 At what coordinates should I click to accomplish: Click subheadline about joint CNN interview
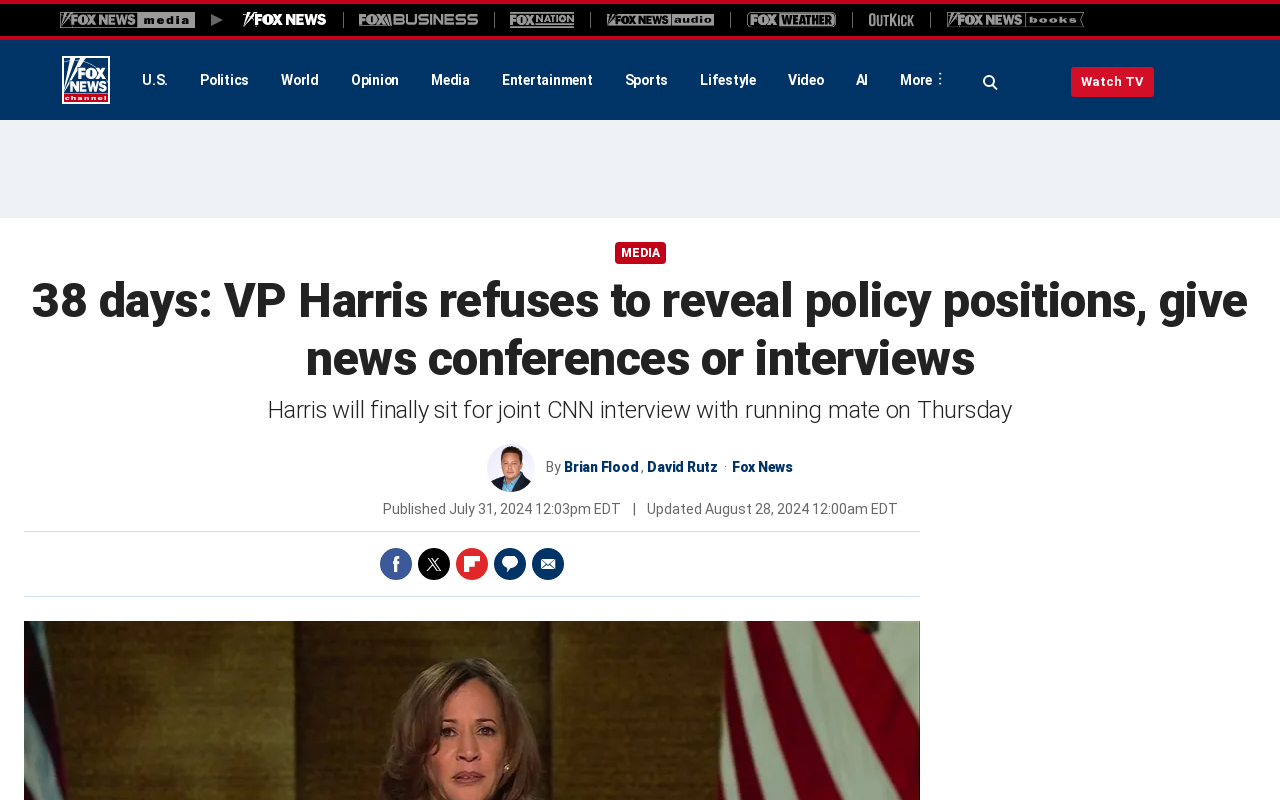click(640, 410)
